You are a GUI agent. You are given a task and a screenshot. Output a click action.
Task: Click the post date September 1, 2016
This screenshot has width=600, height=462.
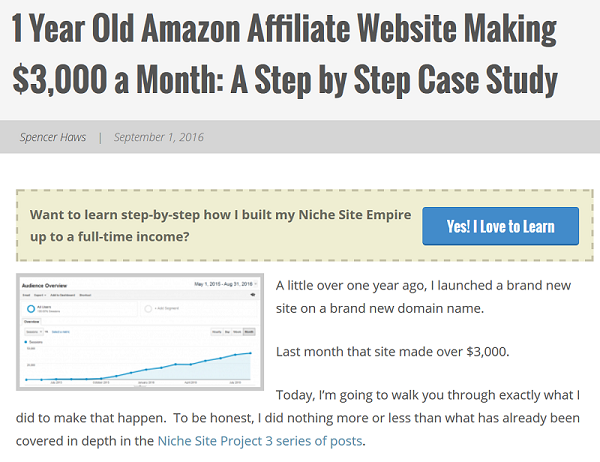[158, 137]
